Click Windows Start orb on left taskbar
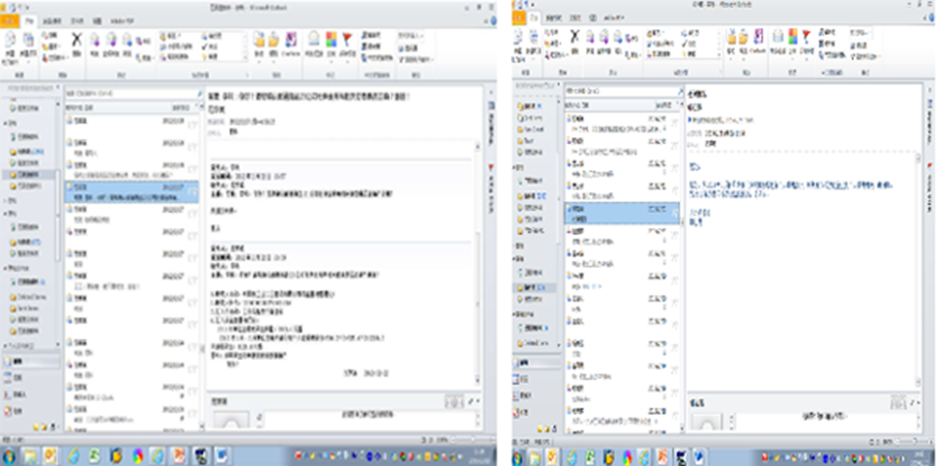Viewport: 938px width, 466px height. pos(8,456)
